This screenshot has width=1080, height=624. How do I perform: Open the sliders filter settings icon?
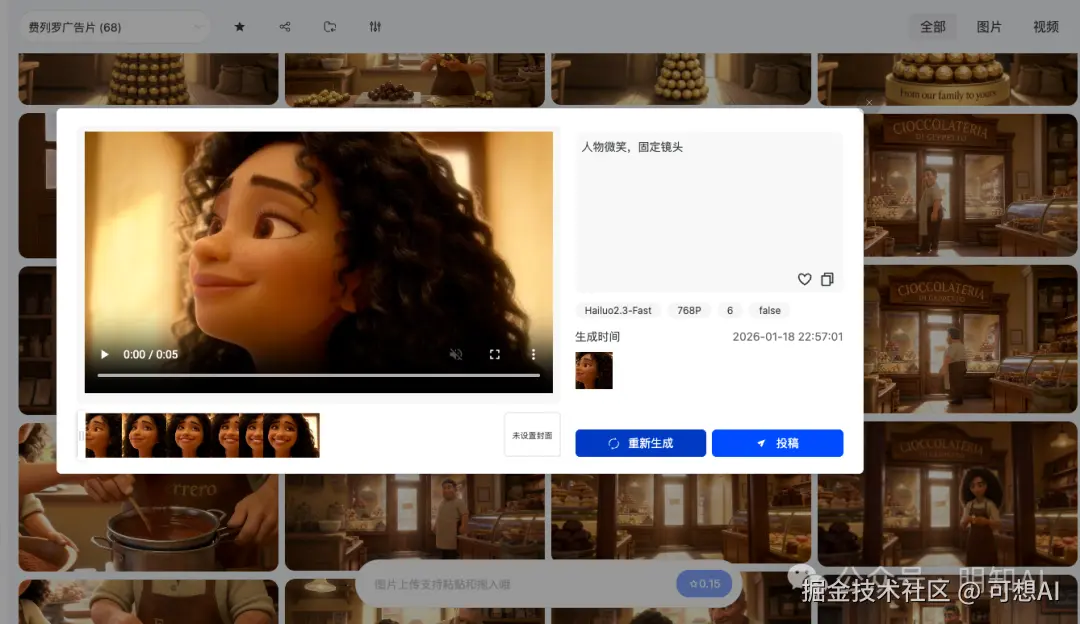coord(375,27)
